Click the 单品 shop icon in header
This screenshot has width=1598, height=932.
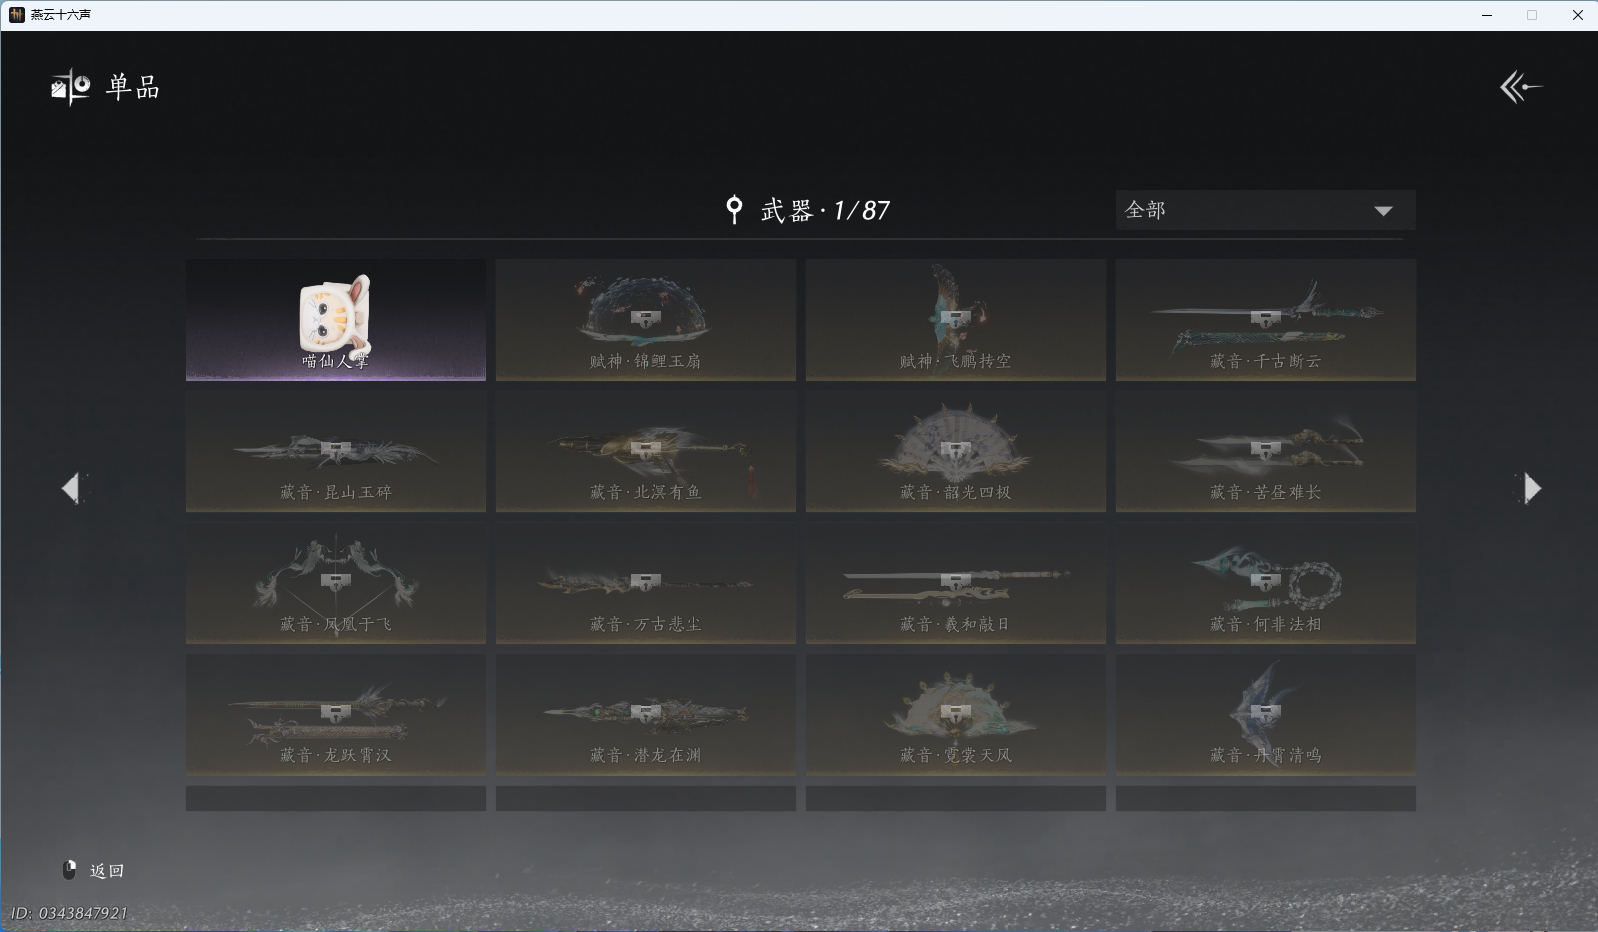tap(71, 87)
